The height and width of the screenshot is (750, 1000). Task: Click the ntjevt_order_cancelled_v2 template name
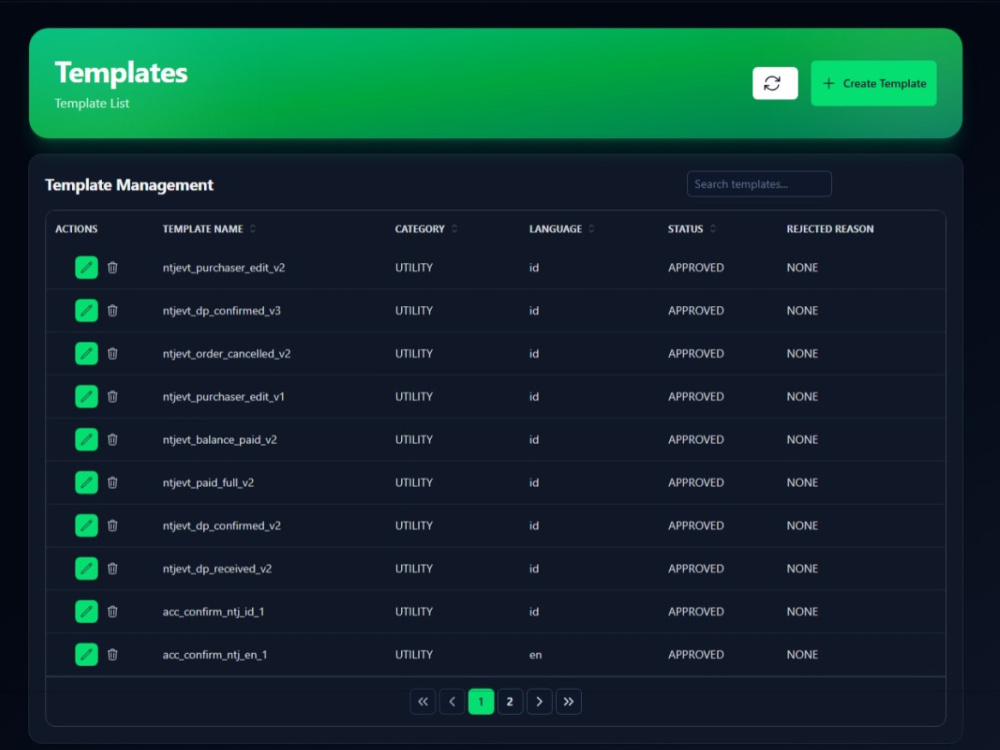click(226, 353)
